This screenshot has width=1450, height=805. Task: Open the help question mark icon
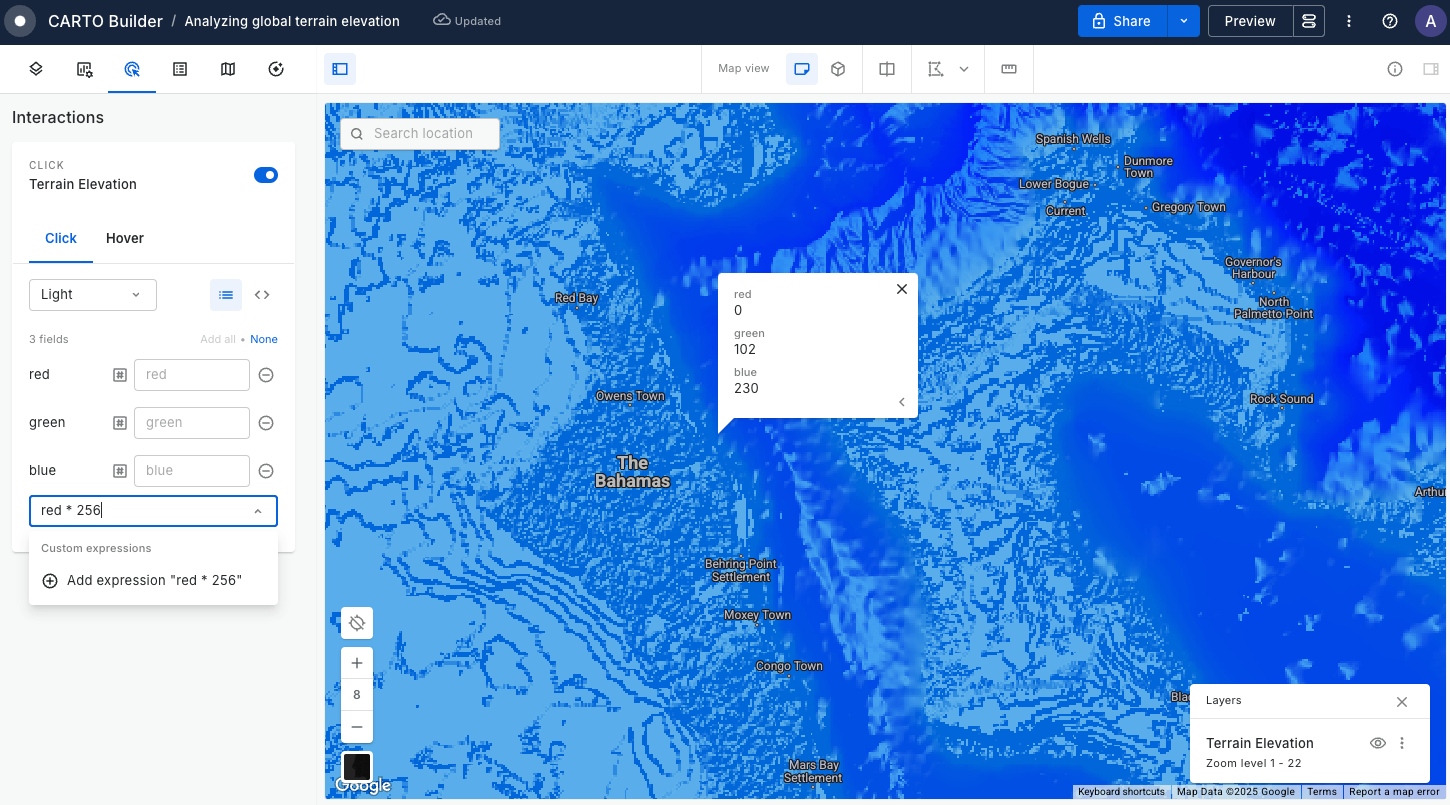[1389, 21]
